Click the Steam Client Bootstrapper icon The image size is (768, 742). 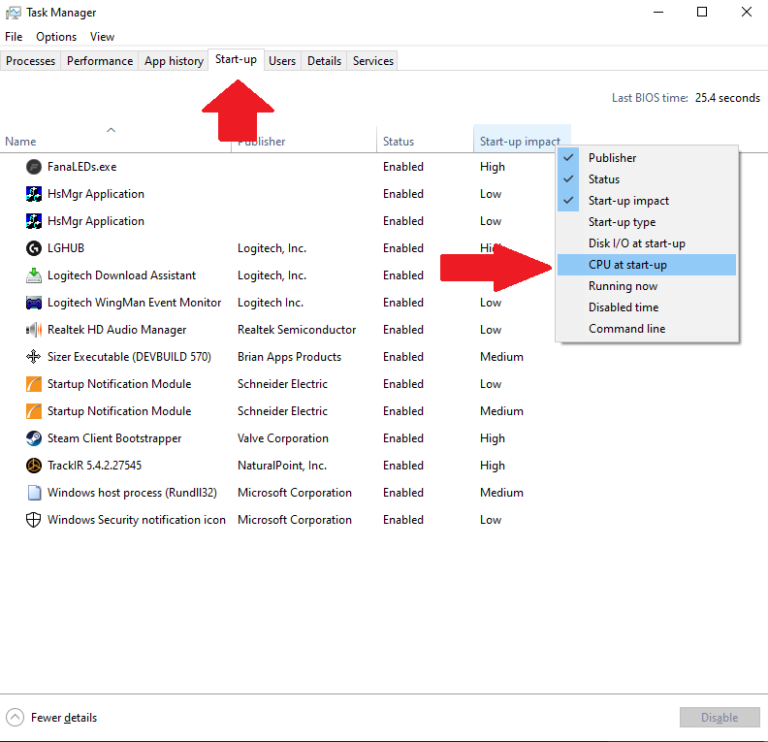(33, 438)
